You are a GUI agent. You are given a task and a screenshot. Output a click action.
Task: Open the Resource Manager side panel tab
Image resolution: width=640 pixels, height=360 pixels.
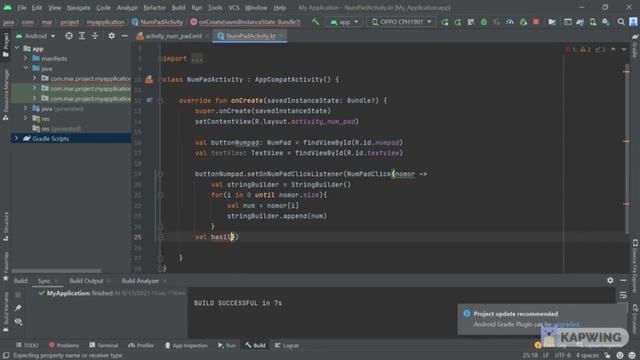coord(6,94)
